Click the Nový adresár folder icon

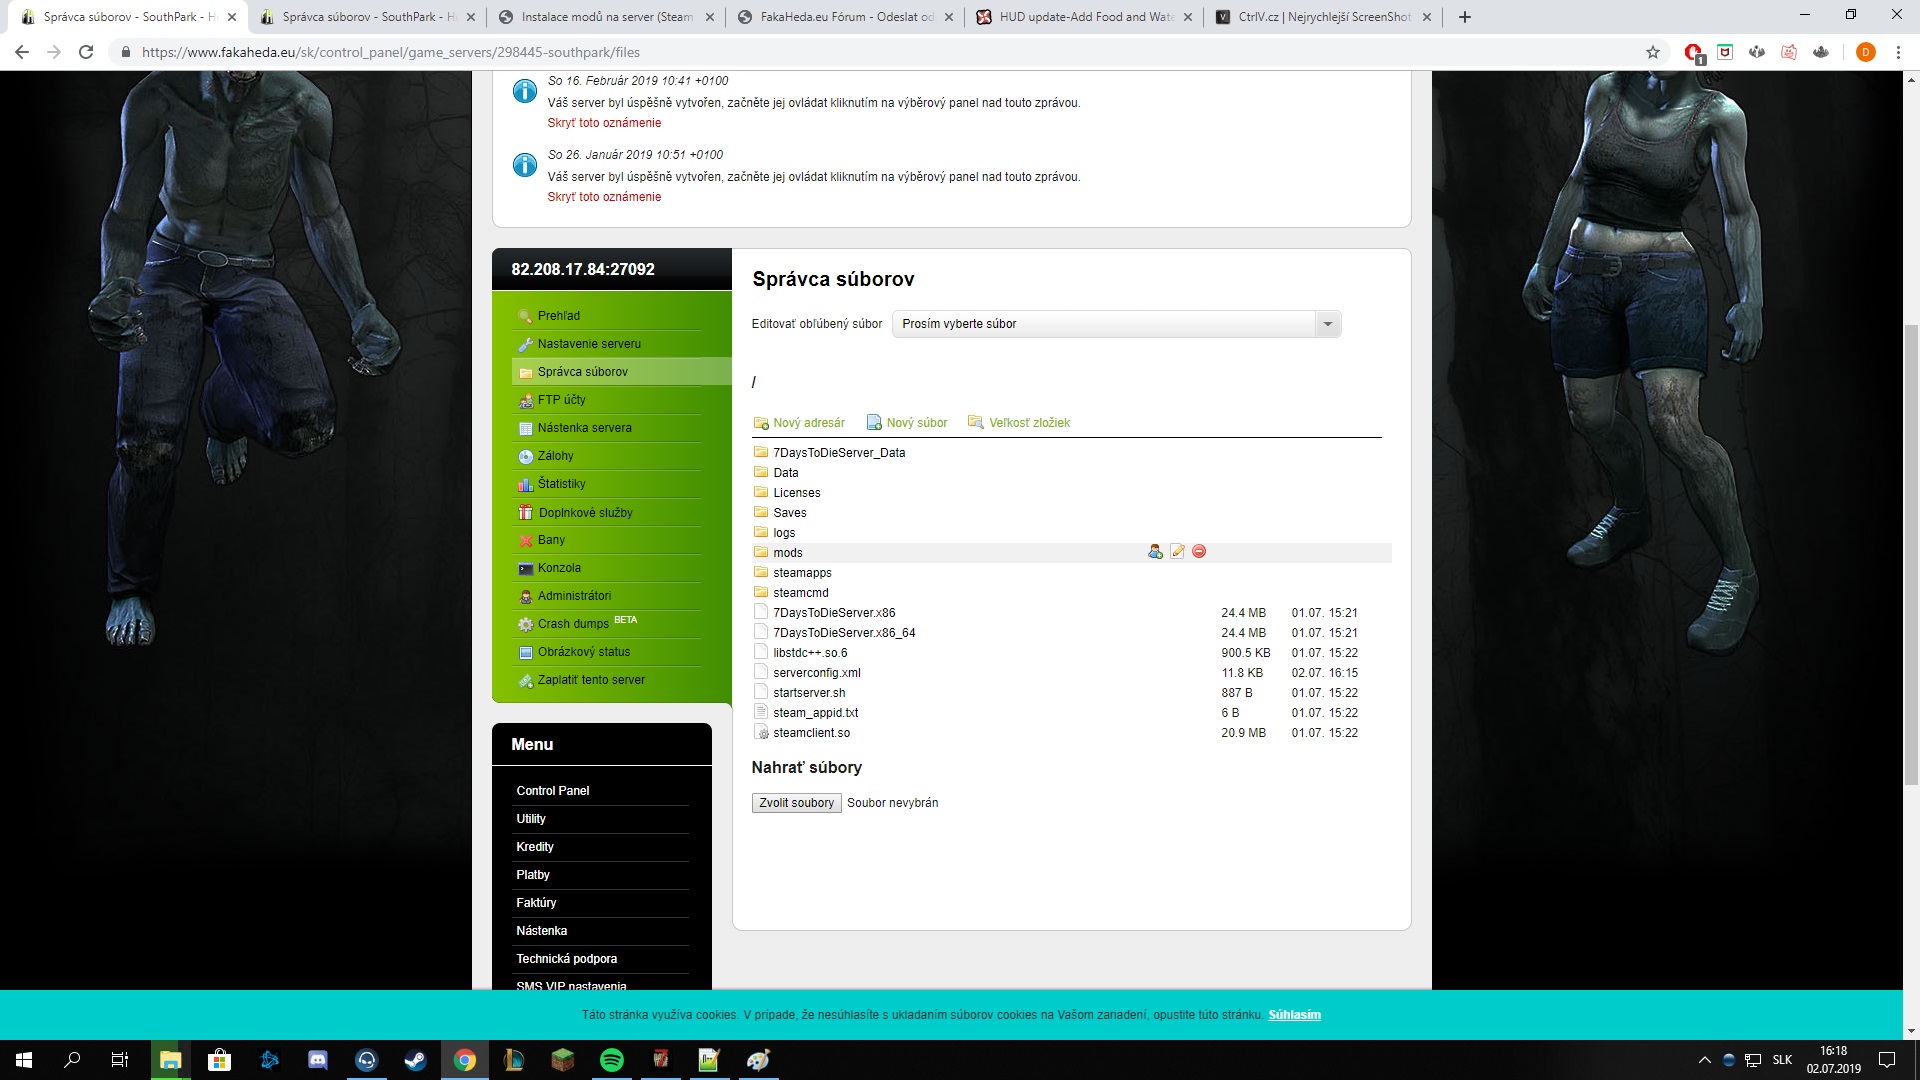click(x=761, y=423)
